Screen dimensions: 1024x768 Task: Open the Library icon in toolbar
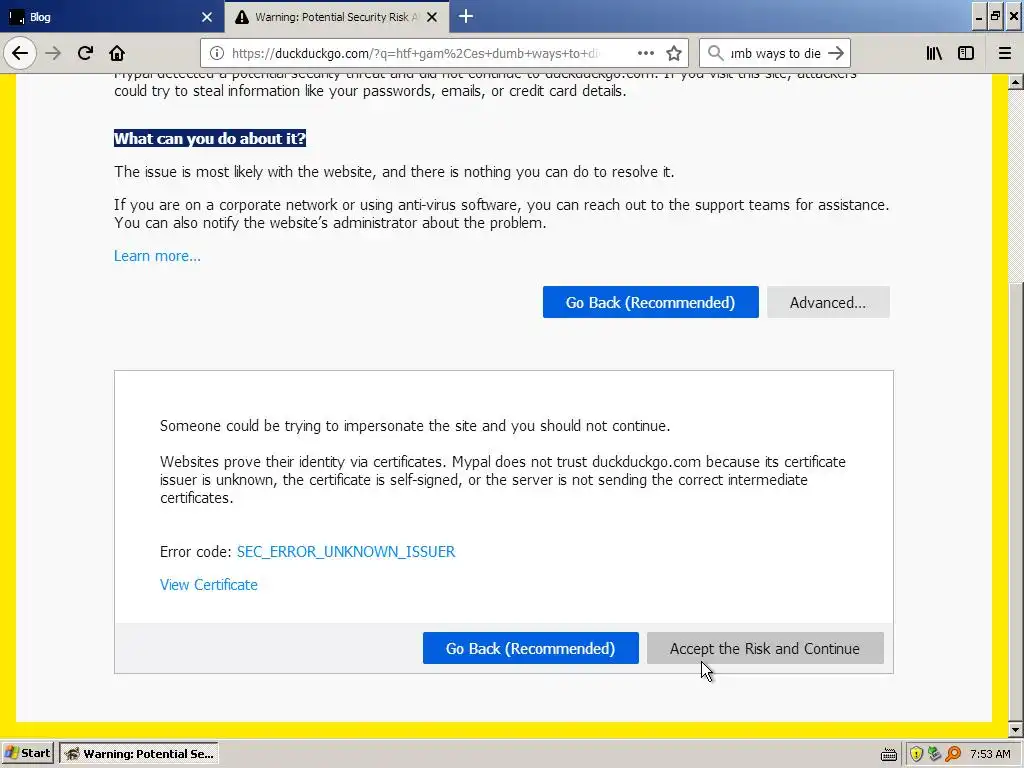[x=934, y=53]
